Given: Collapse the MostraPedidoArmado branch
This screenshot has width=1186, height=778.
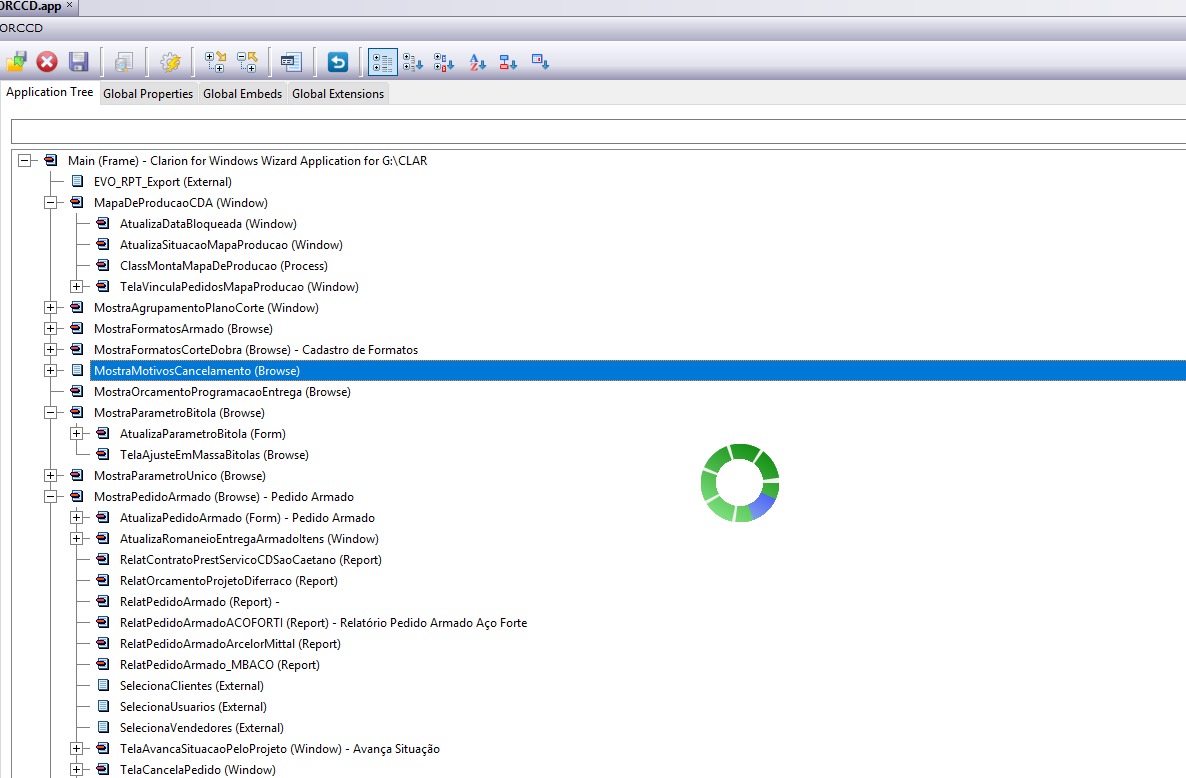Looking at the screenshot, I should 50,497.
